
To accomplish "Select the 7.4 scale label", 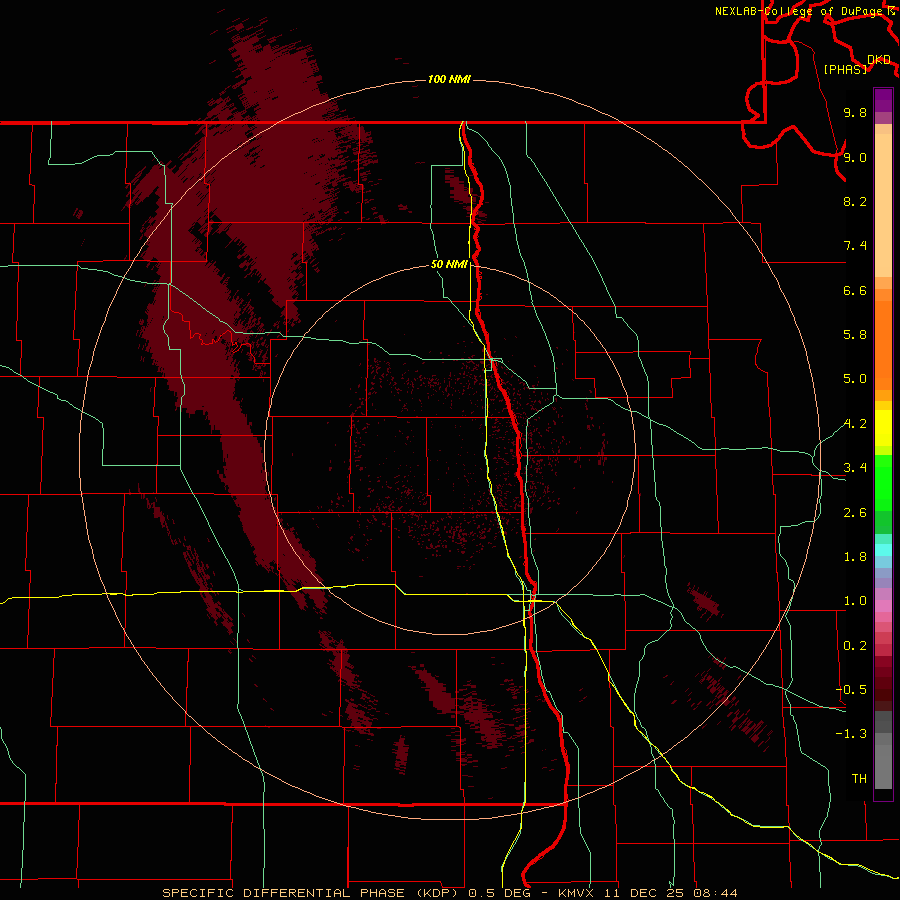I will coord(855,246).
